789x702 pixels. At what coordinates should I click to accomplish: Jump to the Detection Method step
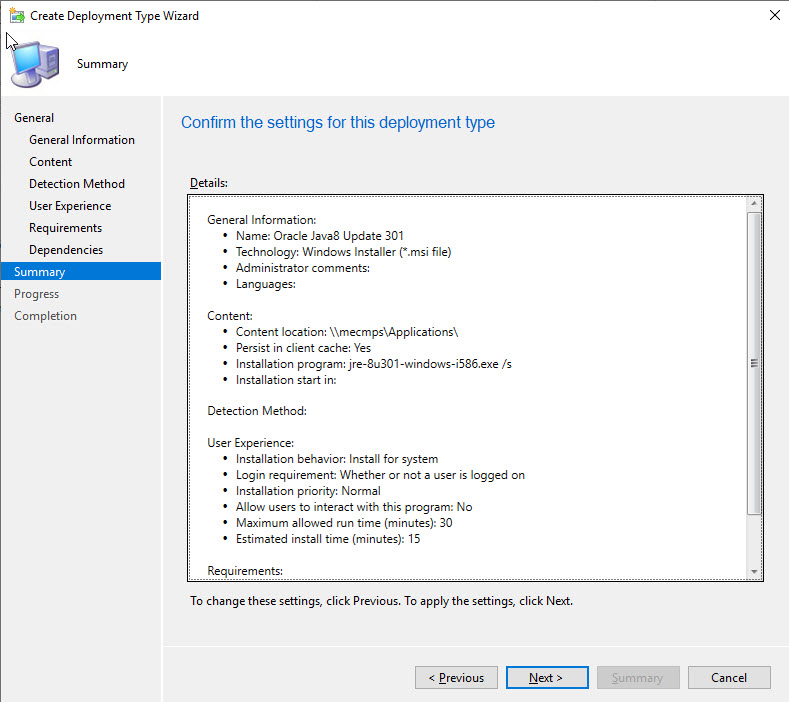point(77,184)
